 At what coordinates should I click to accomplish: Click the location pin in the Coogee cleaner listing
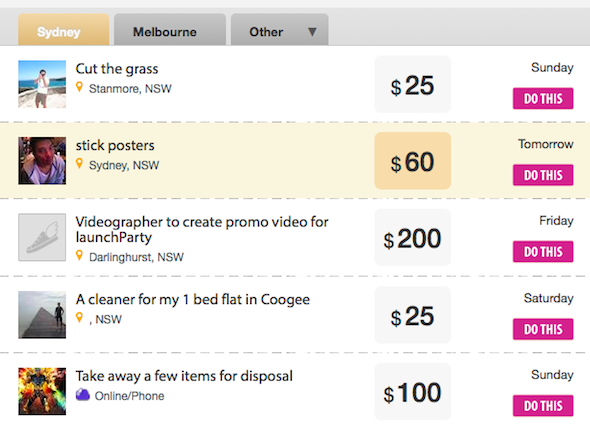coord(79,318)
